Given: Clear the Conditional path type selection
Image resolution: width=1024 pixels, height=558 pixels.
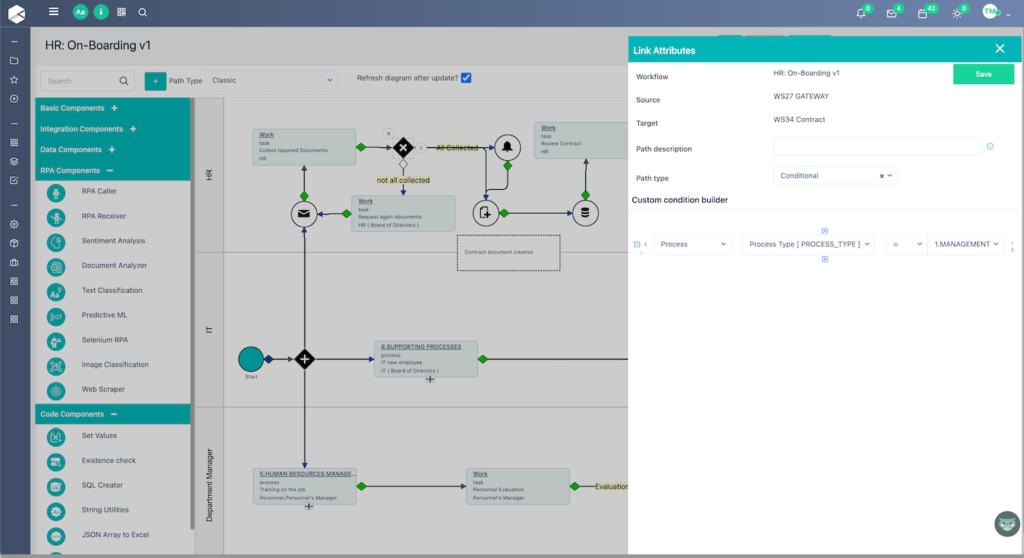Looking at the screenshot, I should (881, 176).
